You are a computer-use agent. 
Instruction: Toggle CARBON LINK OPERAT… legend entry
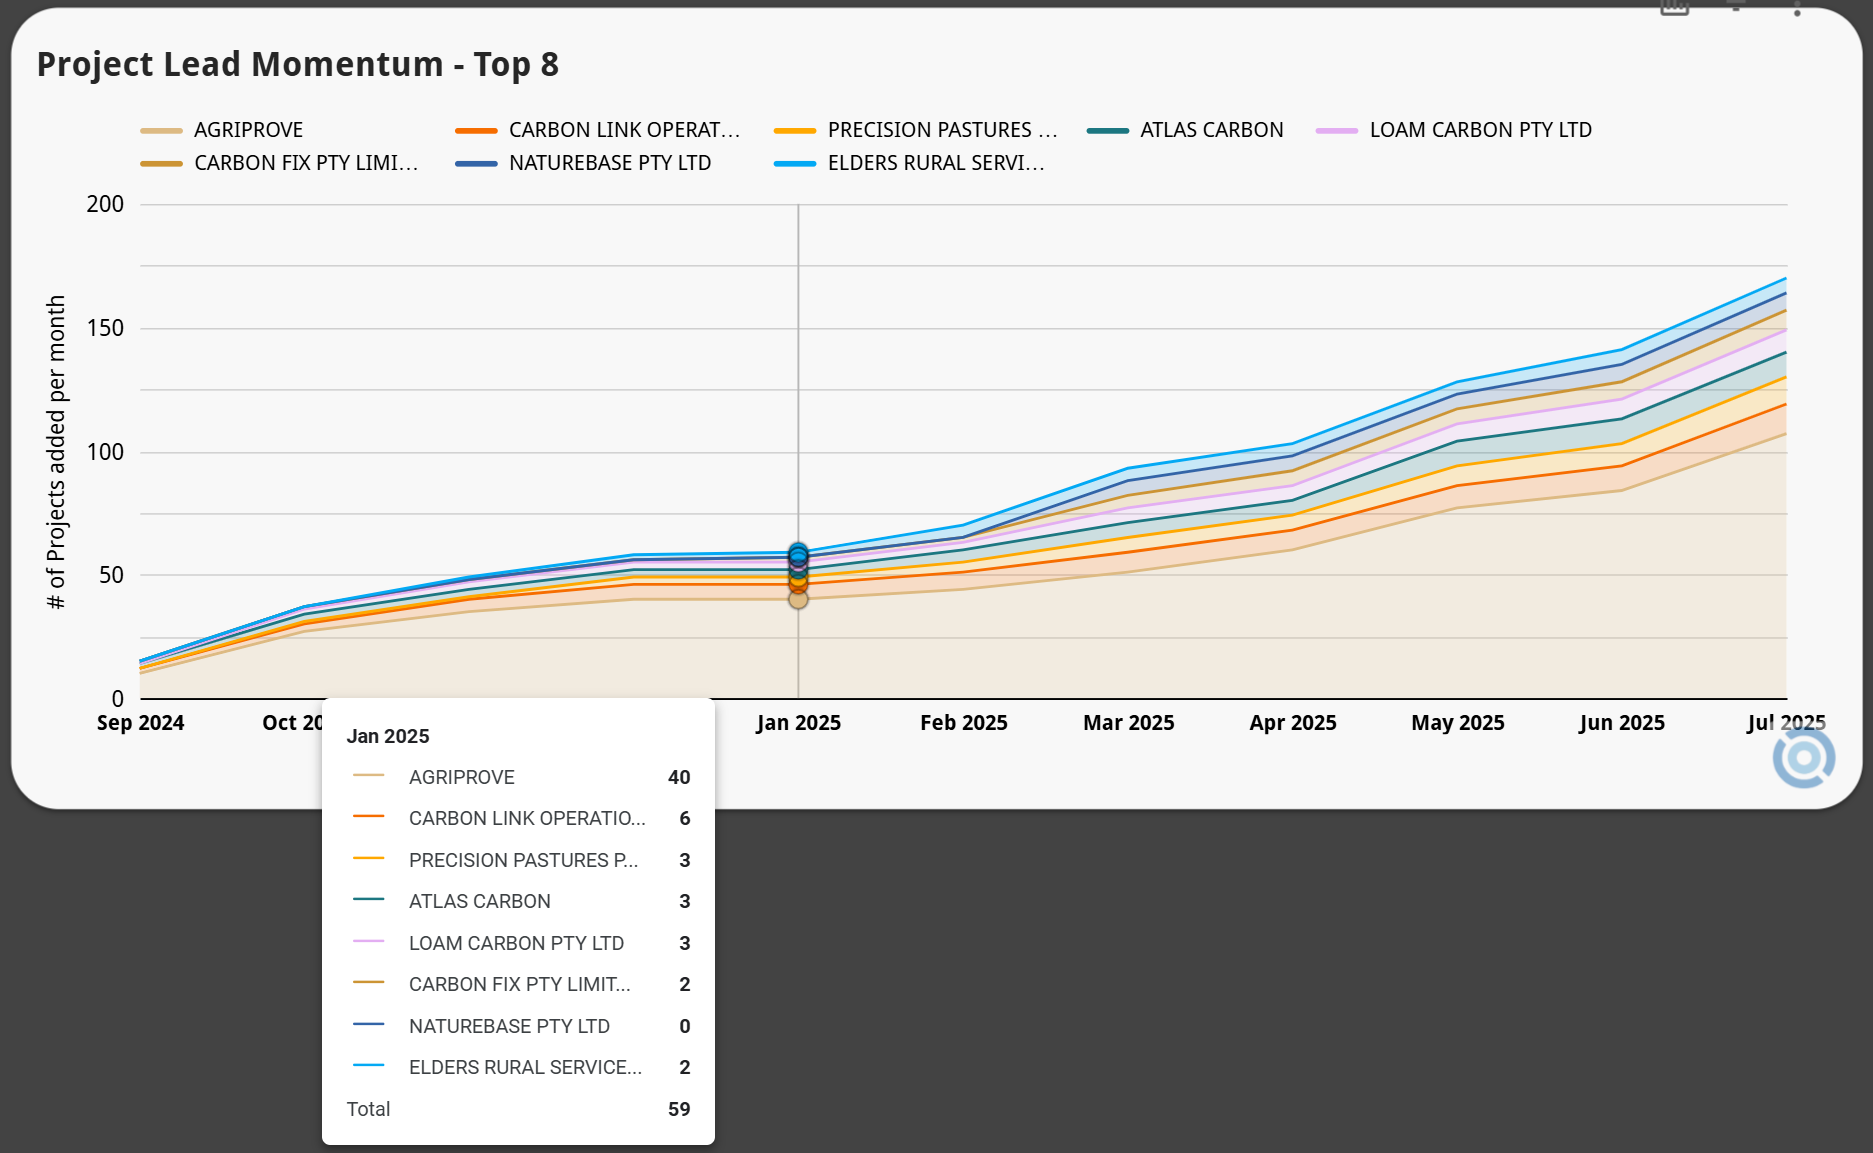click(598, 130)
